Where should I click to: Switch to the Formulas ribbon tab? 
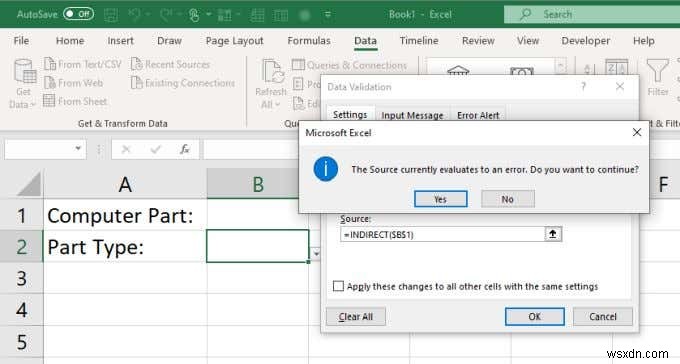pyautogui.click(x=309, y=41)
